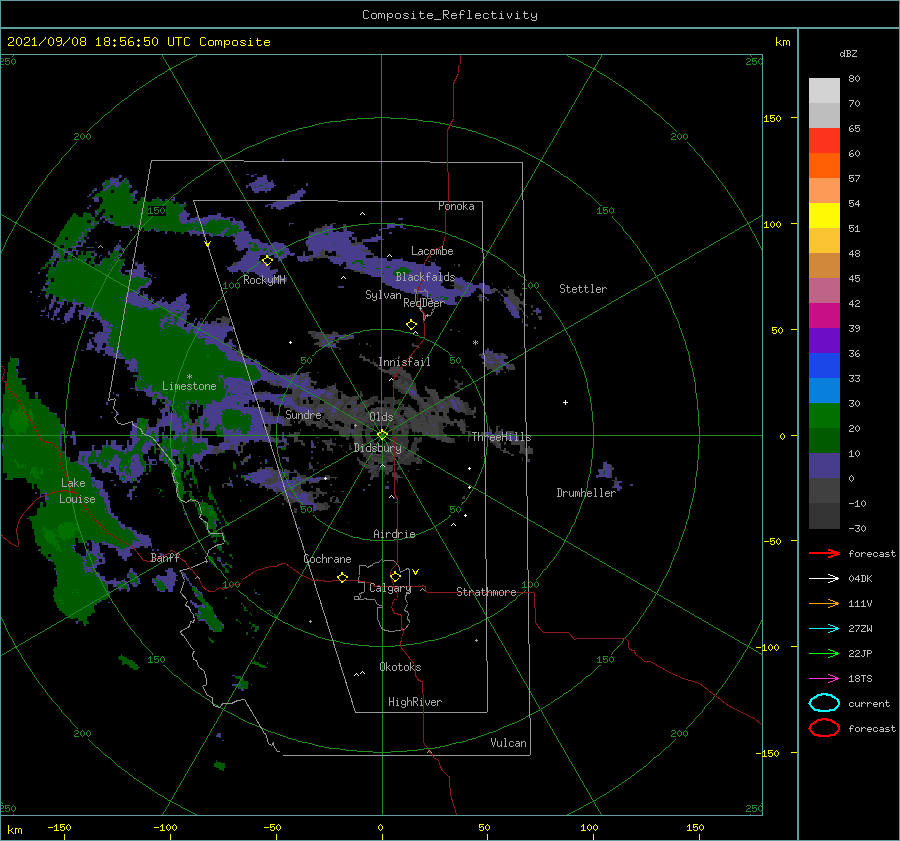The image size is (900, 841).
Task: Select the red 65 dBZ color swatch
Action: tap(824, 140)
